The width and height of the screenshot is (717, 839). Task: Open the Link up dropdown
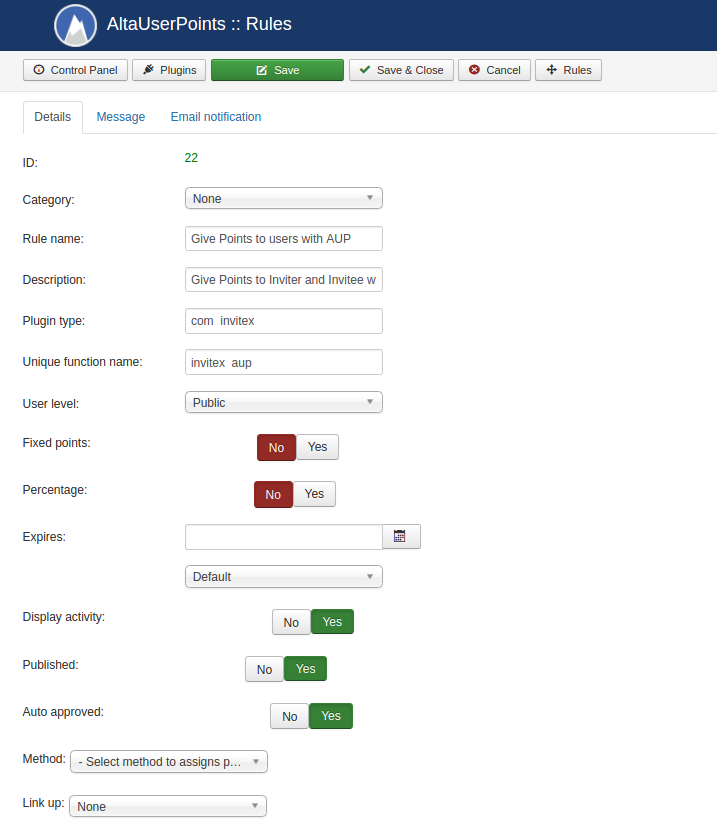(x=167, y=806)
